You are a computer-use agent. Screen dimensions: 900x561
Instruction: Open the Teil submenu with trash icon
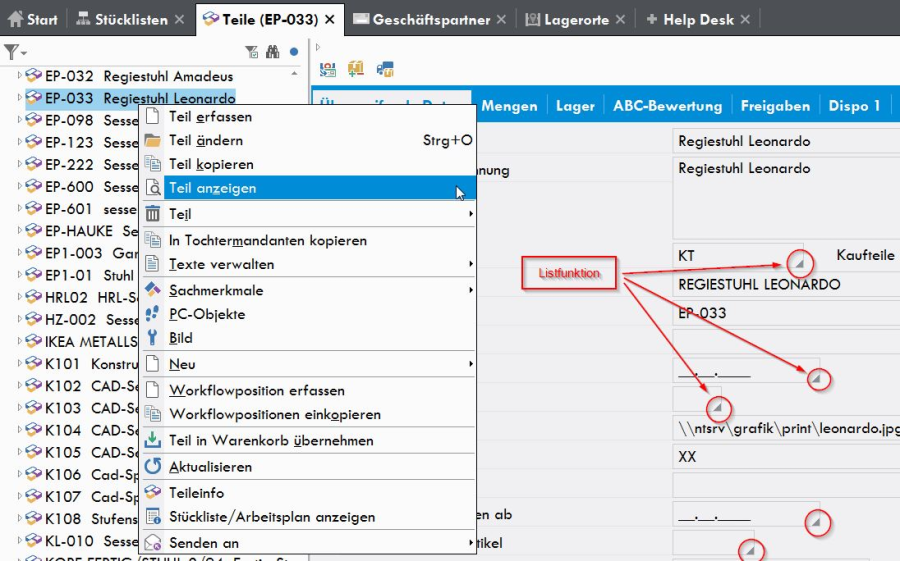308,214
